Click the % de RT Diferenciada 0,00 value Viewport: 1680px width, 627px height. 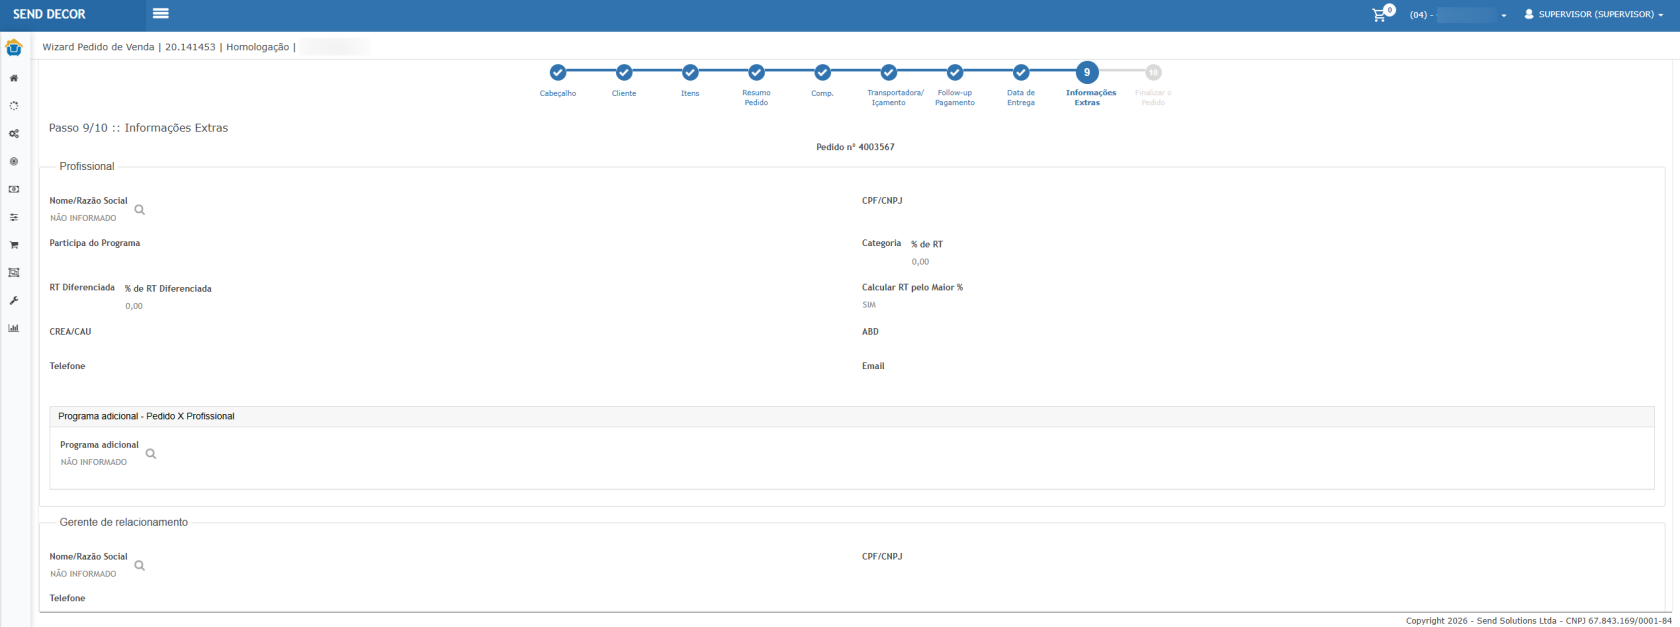[134, 306]
